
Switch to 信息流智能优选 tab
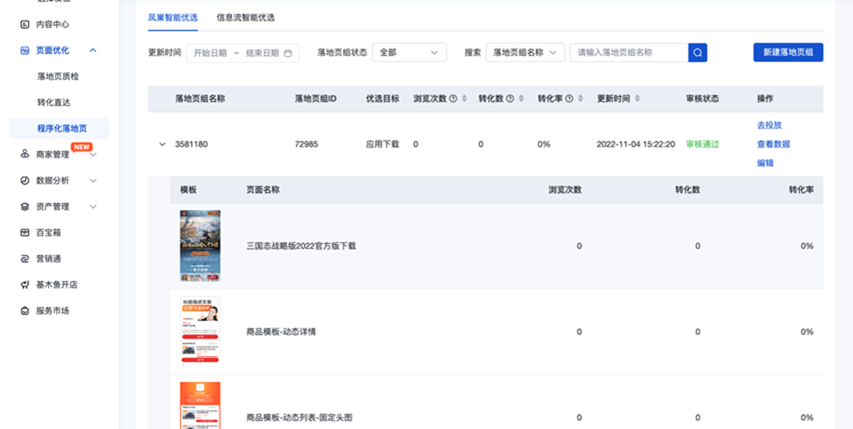[x=245, y=17]
